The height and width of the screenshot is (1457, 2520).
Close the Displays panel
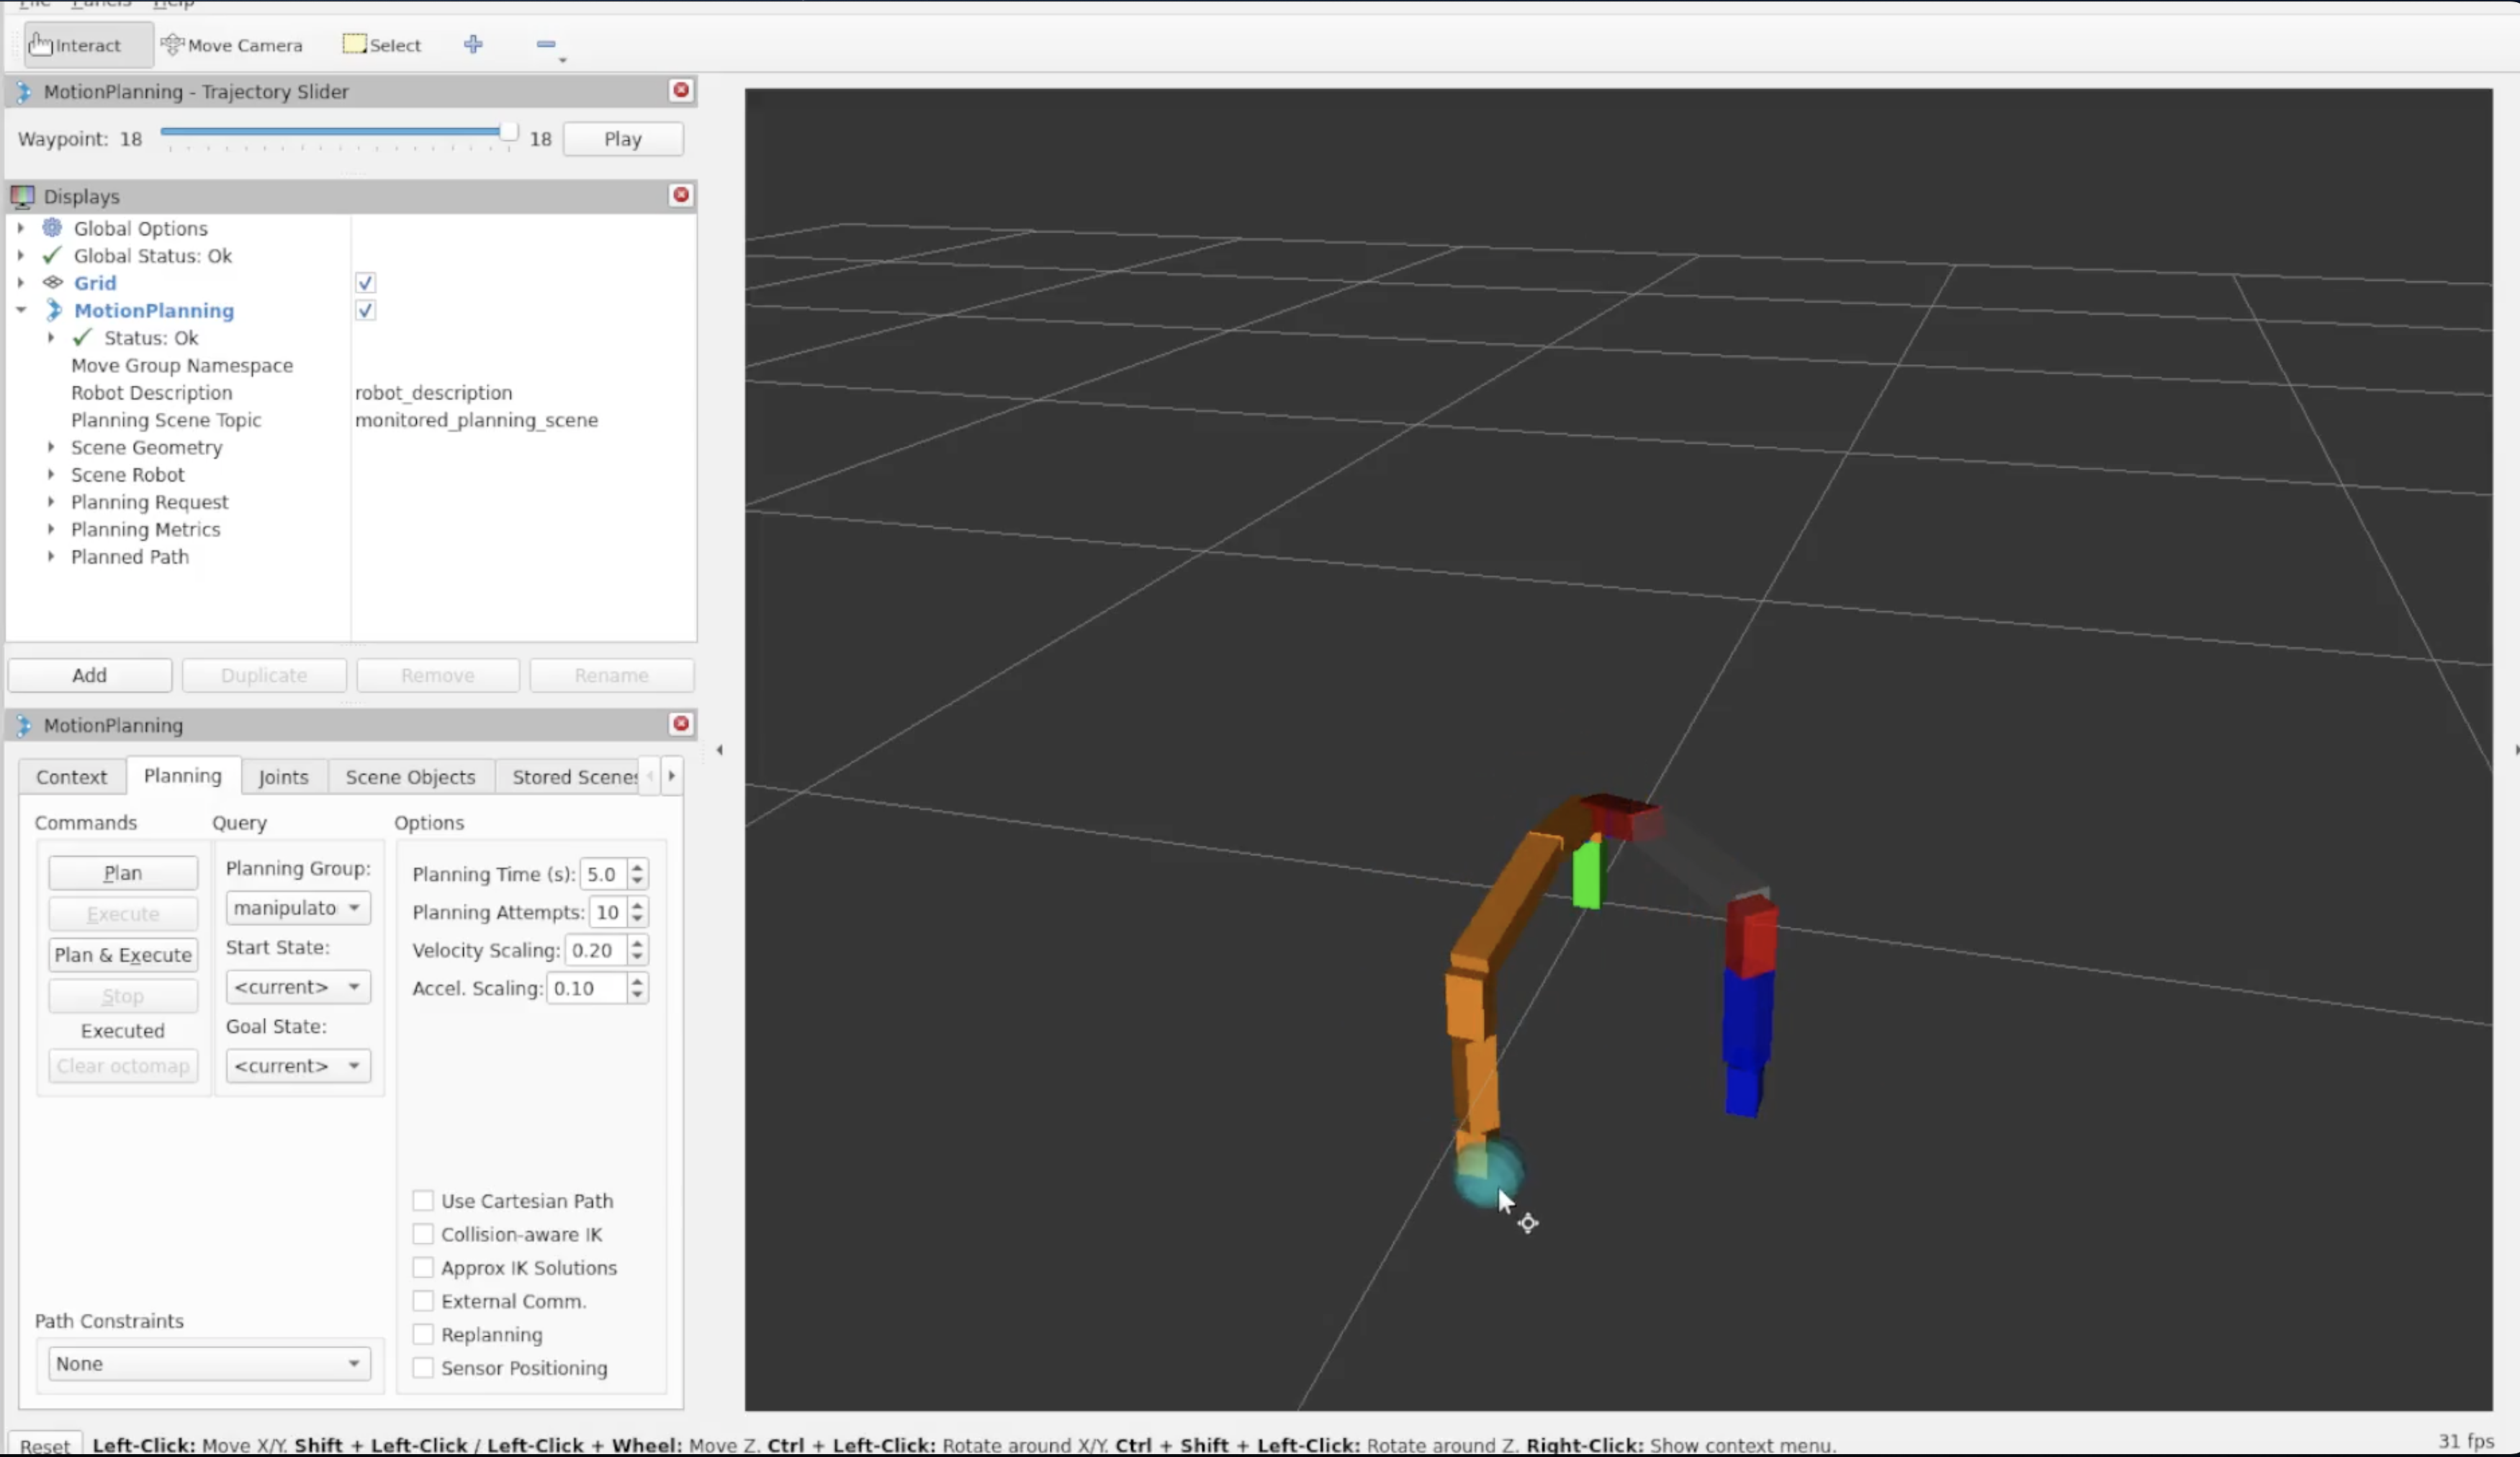(681, 195)
